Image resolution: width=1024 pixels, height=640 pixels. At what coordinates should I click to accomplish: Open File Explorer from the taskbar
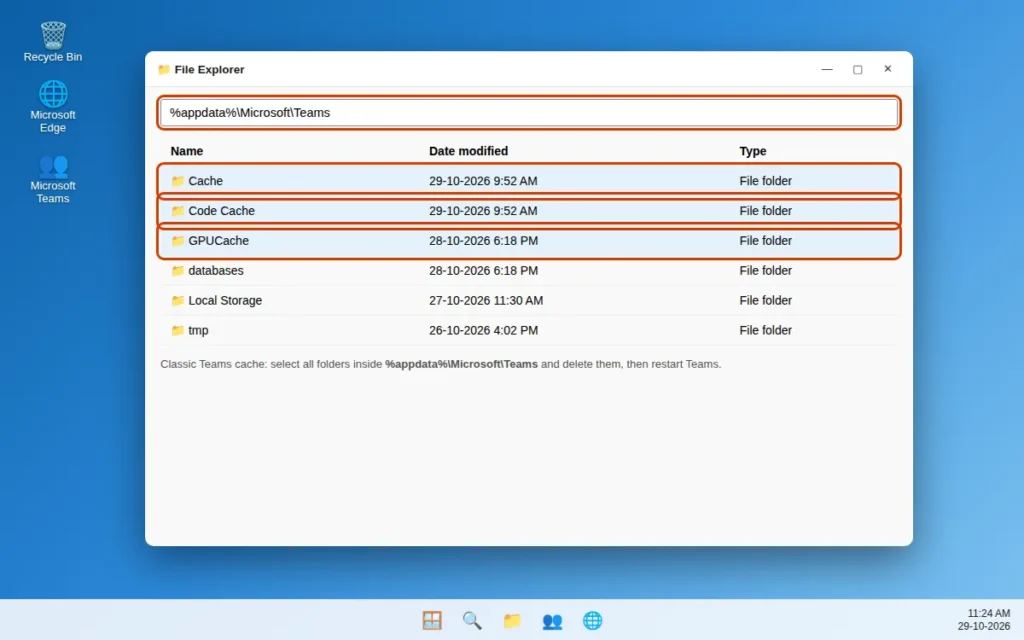(512, 620)
